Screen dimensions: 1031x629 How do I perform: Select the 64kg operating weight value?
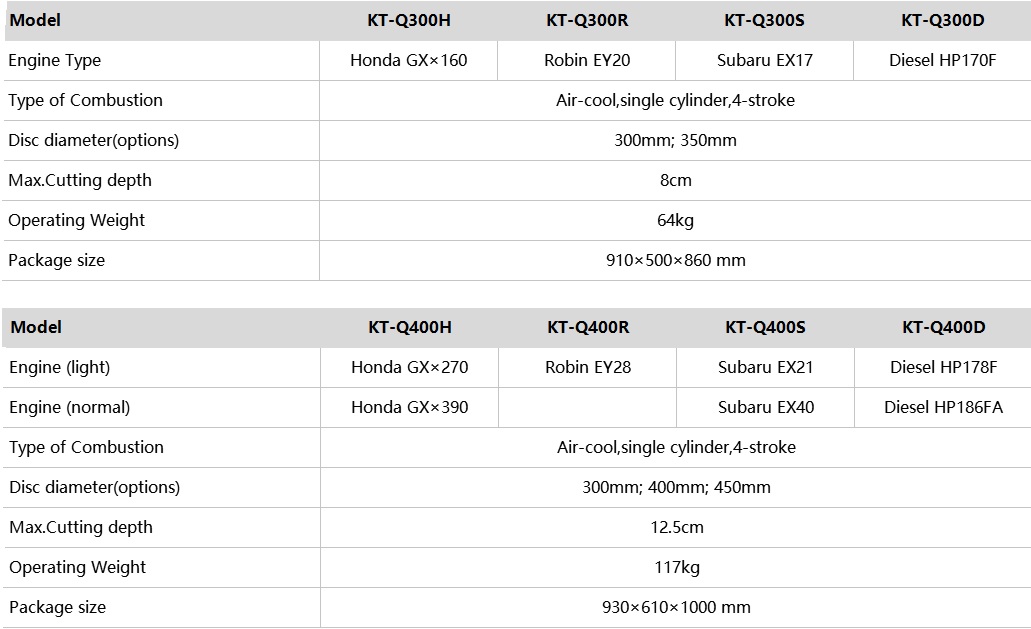click(x=675, y=220)
